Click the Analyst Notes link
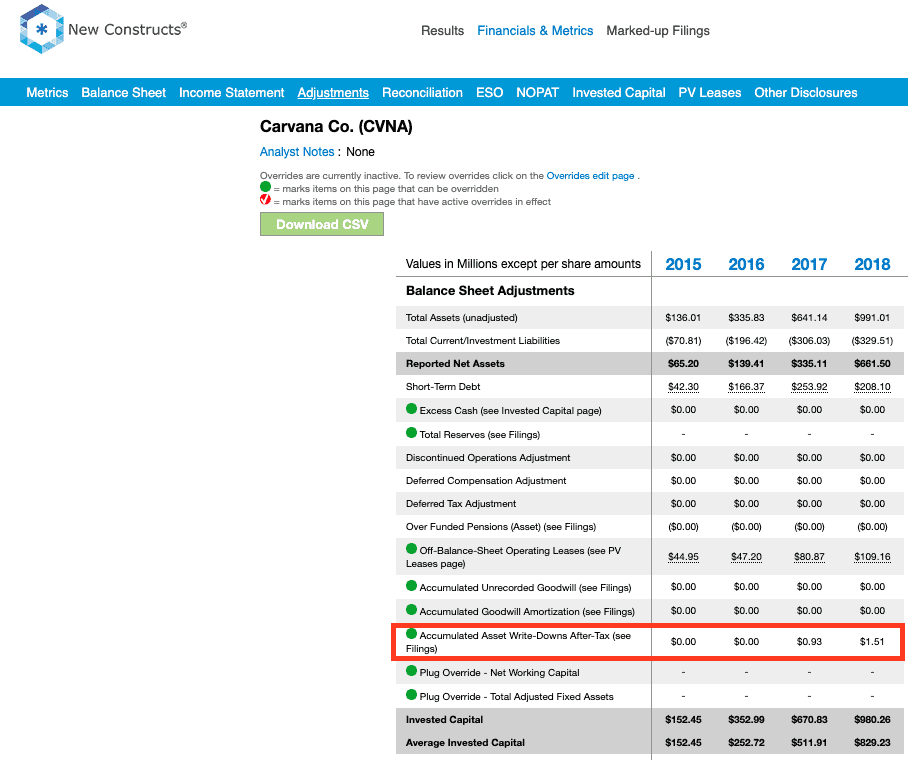908x760 pixels. point(297,152)
